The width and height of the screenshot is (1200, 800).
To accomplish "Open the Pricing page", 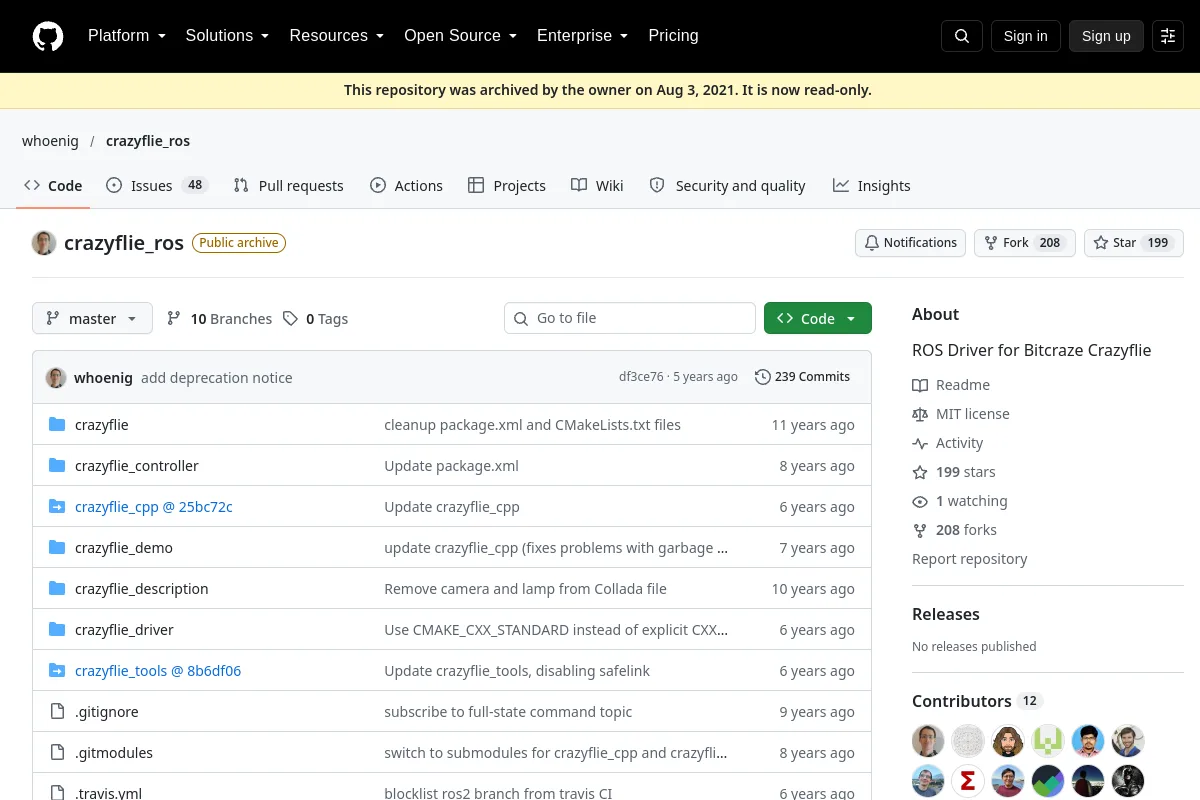I will click(673, 36).
